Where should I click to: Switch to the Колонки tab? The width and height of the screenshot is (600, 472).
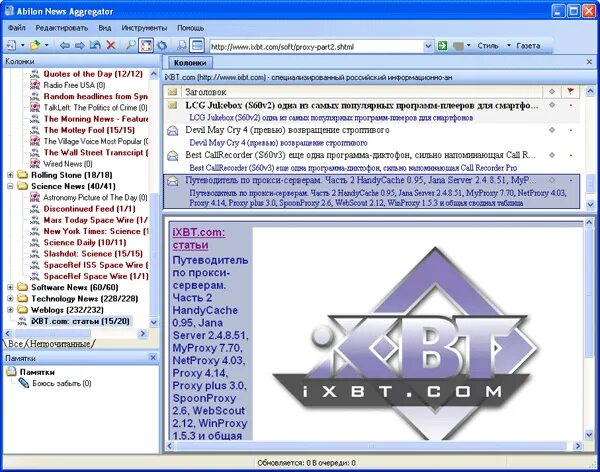tap(190, 63)
